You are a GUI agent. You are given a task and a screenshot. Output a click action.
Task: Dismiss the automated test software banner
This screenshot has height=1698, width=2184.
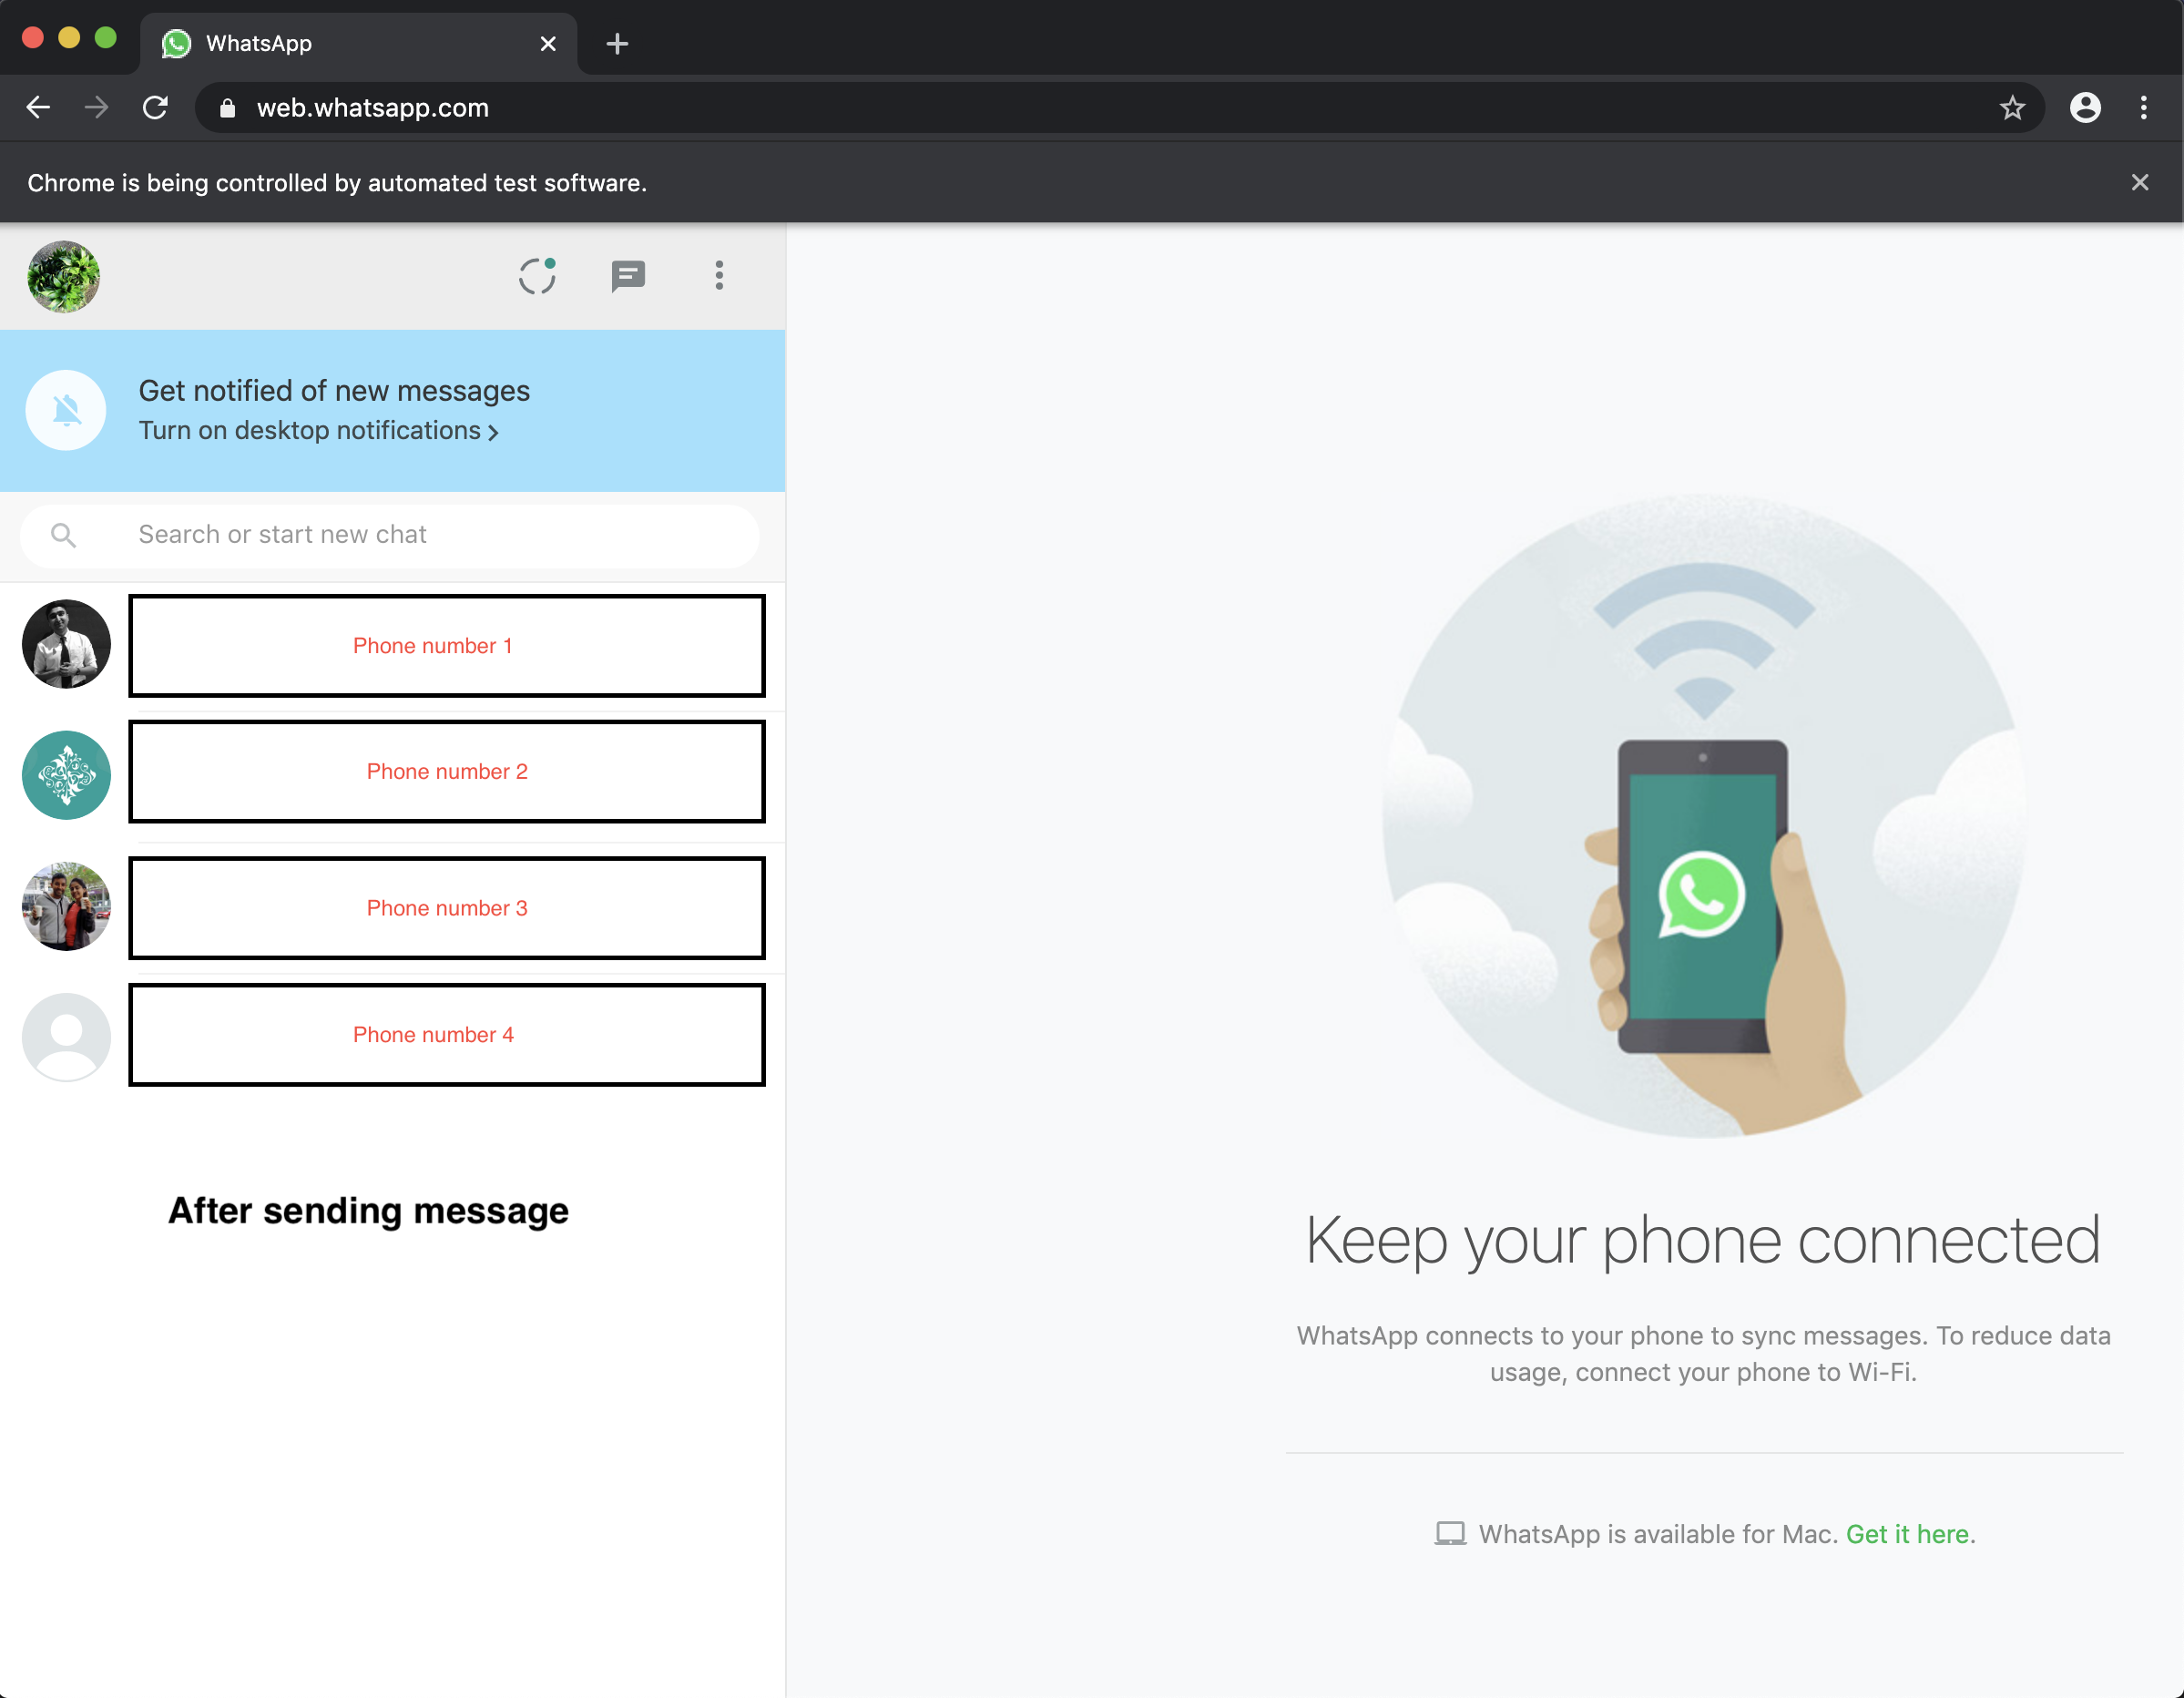click(x=2140, y=183)
